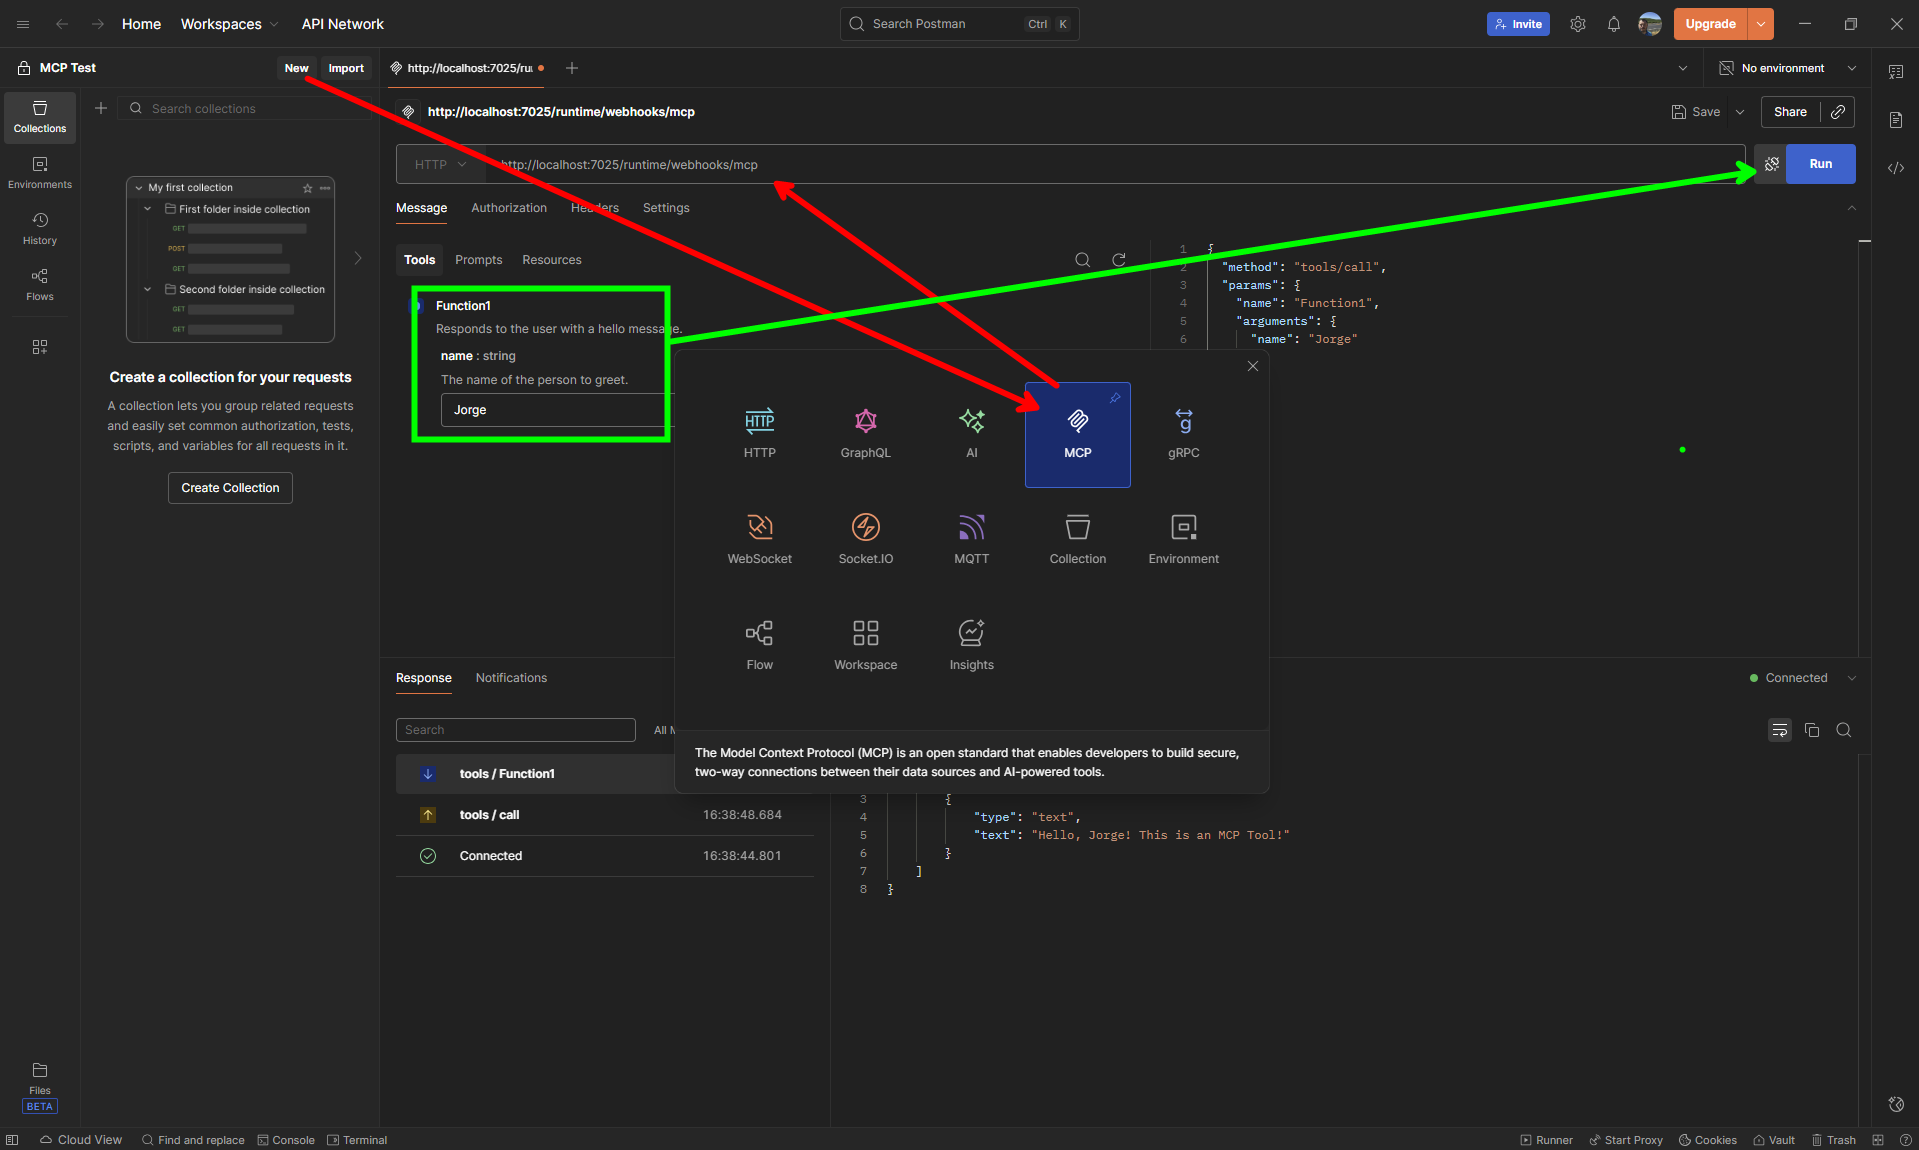The image size is (1919, 1150).
Task: Collapse the My first collection tree item
Action: [x=139, y=187]
